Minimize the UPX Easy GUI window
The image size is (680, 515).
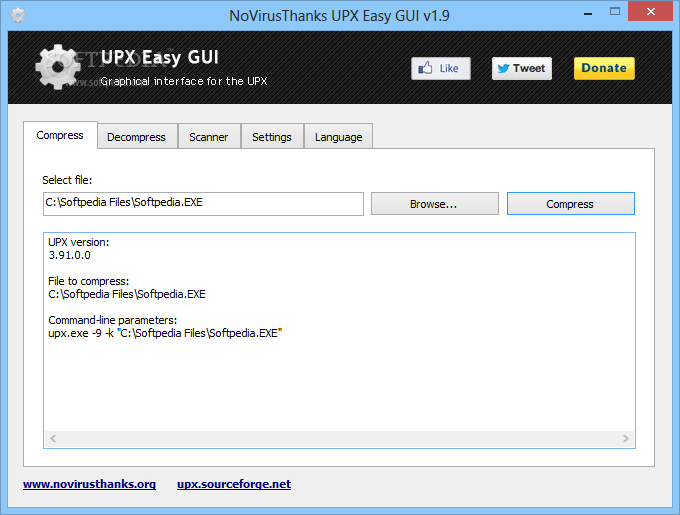[588, 12]
